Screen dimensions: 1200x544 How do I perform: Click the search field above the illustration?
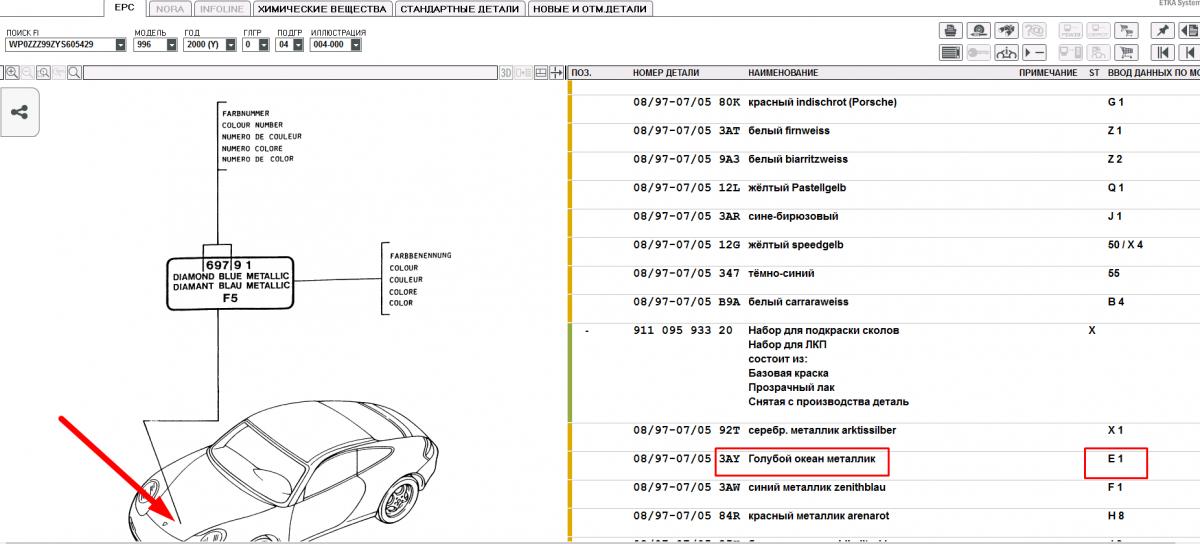(x=290, y=73)
